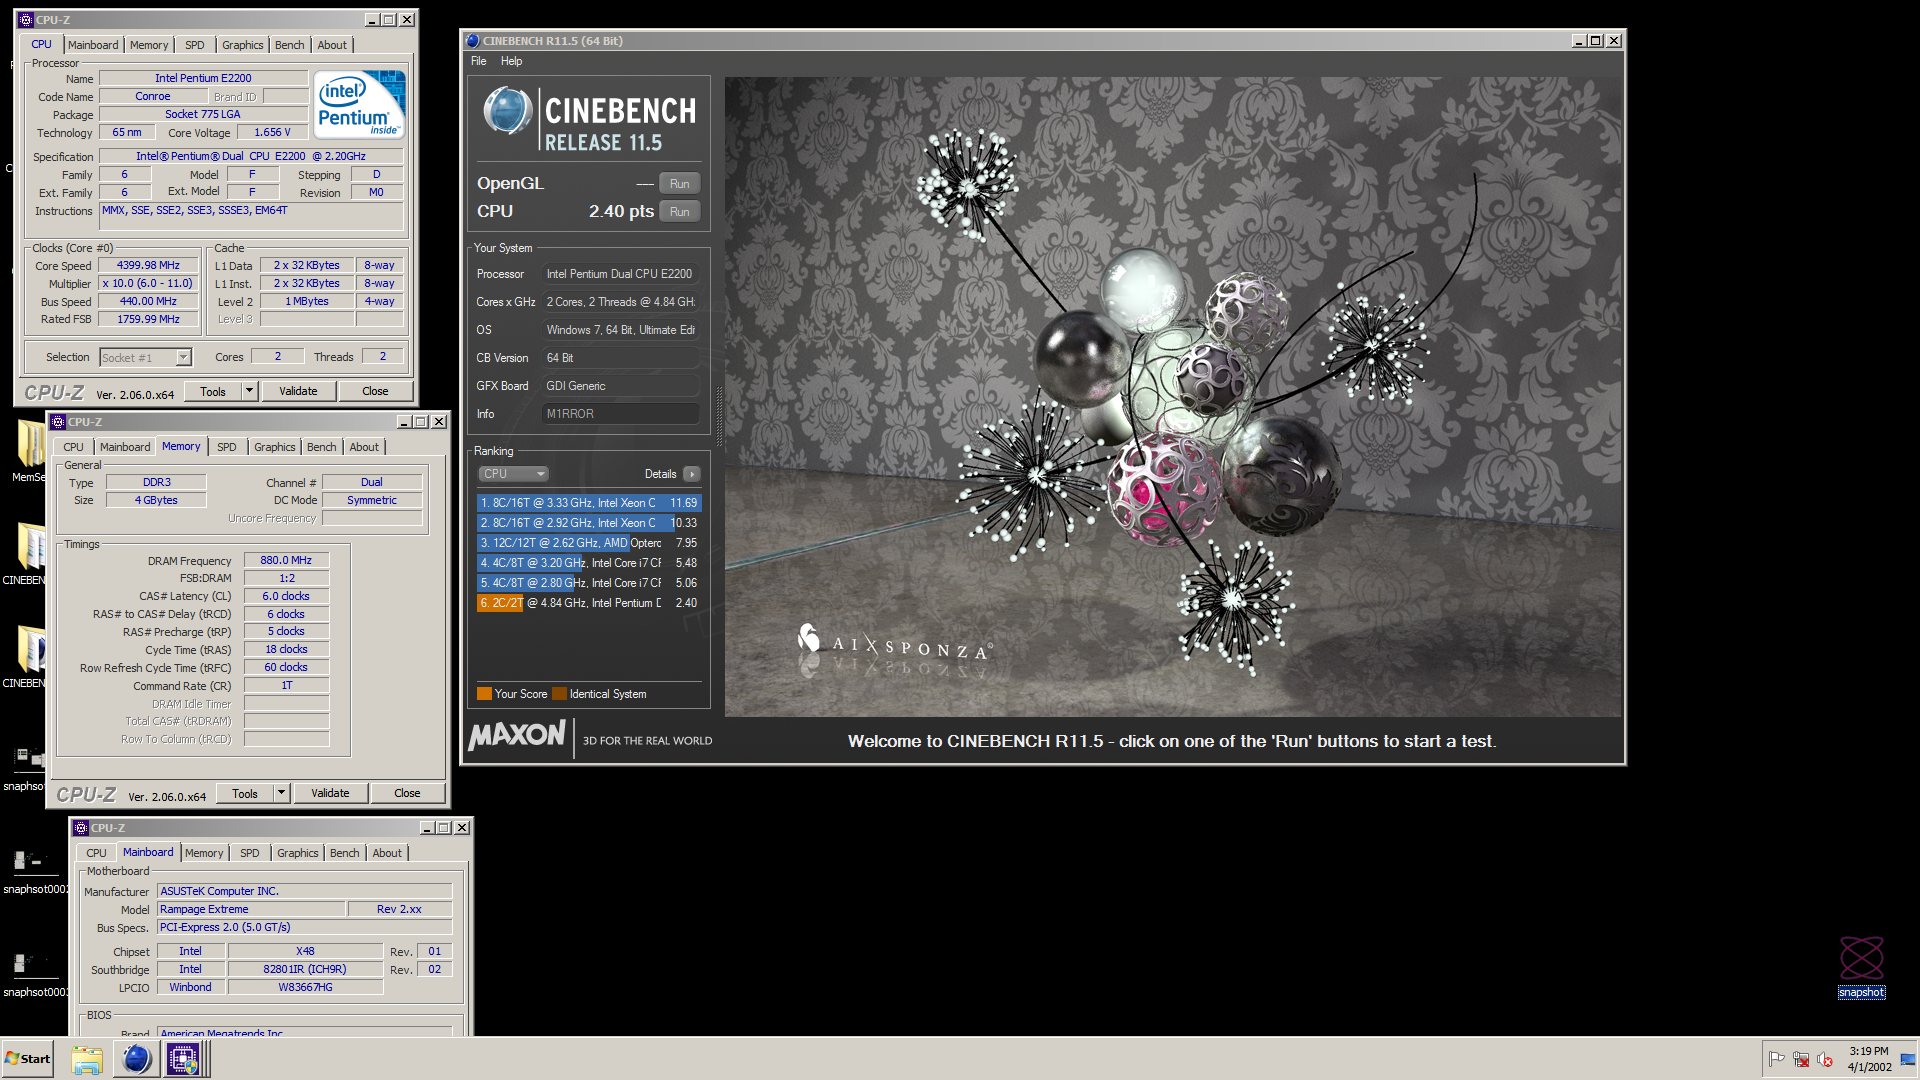Click the orange Your Score swatch

(x=484, y=694)
